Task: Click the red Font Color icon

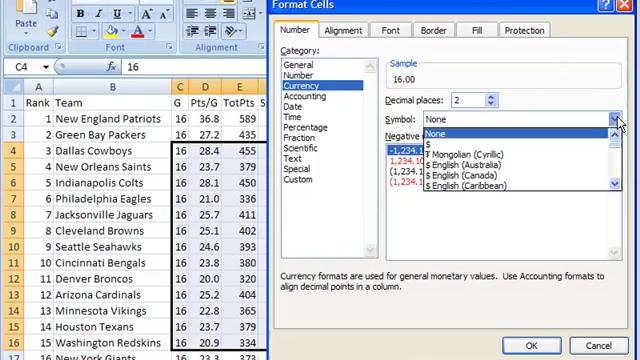Action: (x=138, y=31)
